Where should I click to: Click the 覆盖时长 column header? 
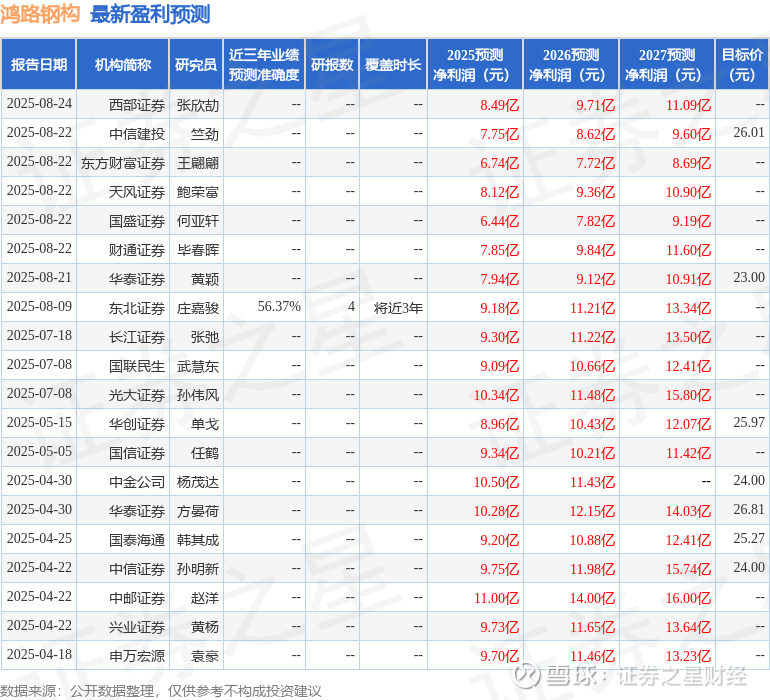click(393, 65)
